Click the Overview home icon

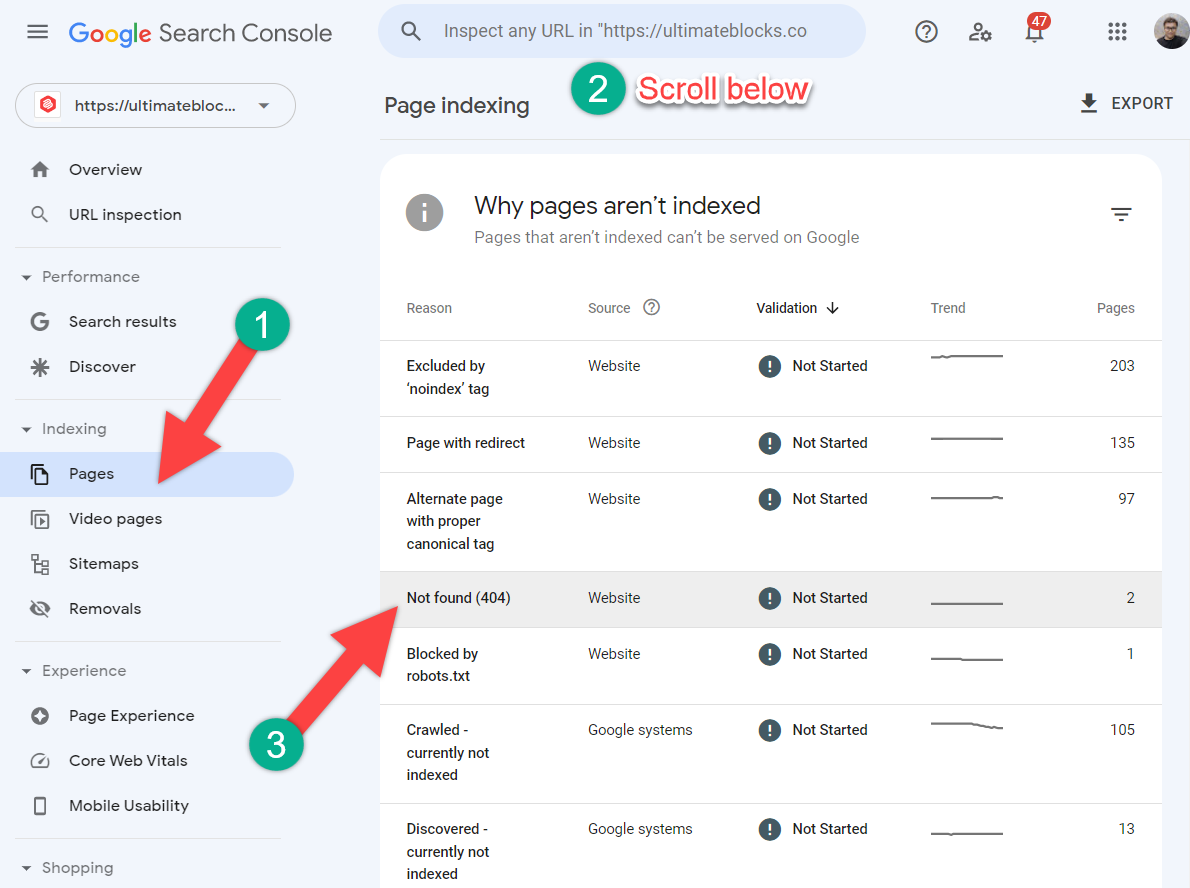(40, 169)
